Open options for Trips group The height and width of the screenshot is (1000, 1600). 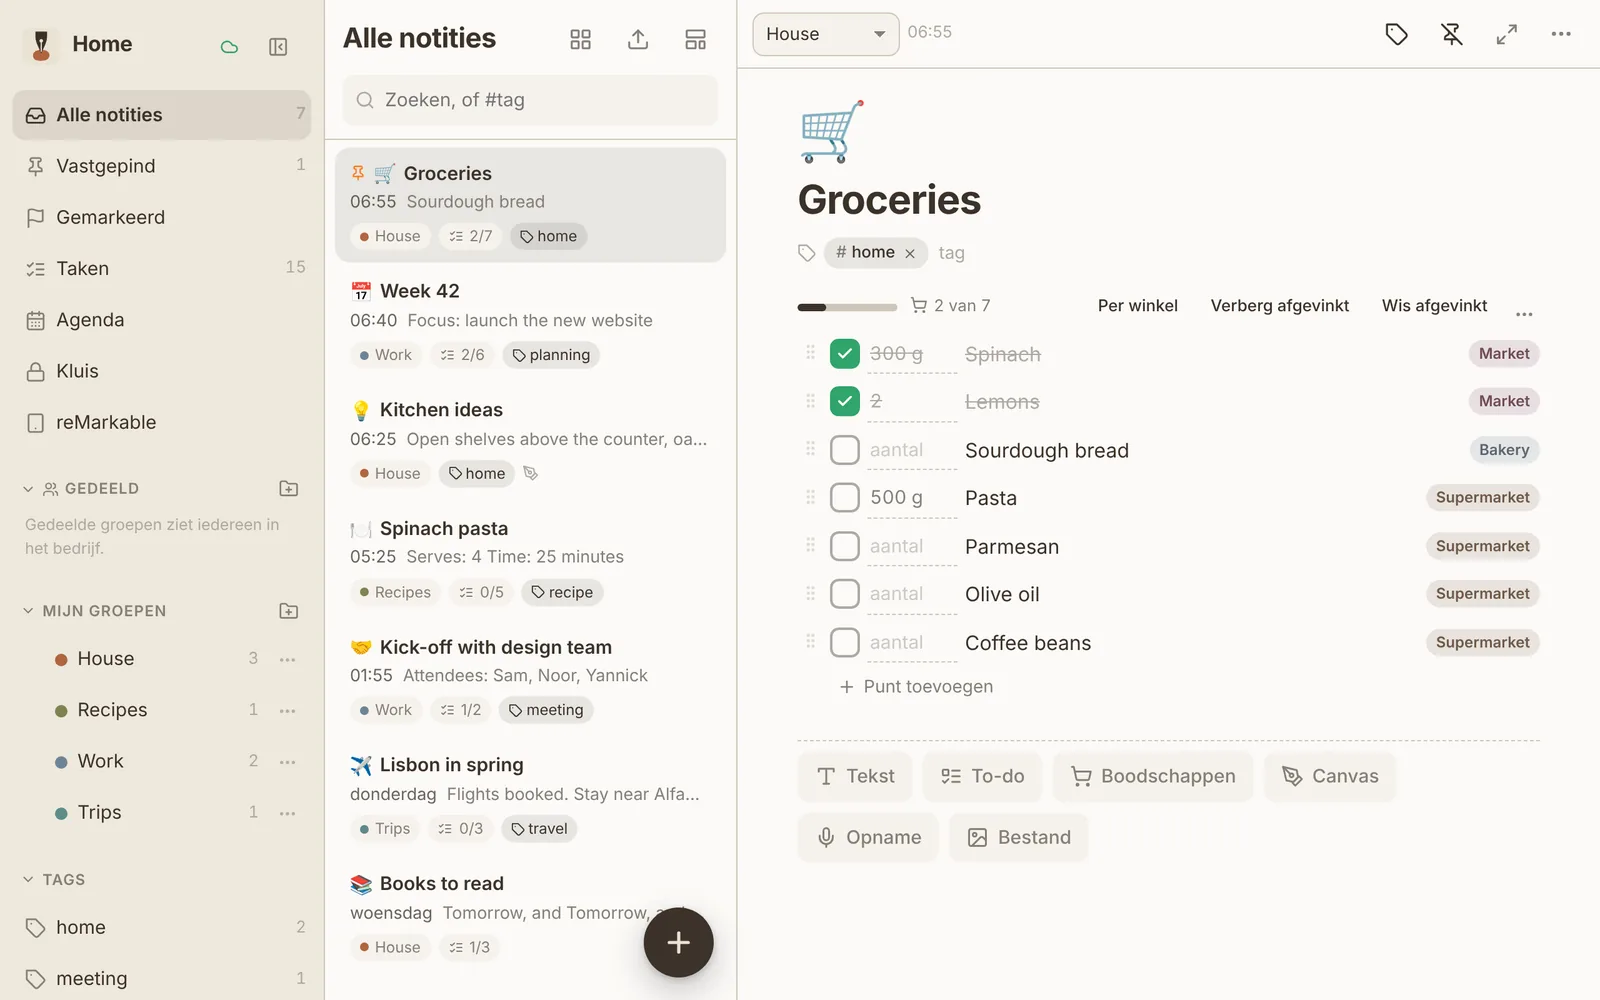tap(288, 813)
